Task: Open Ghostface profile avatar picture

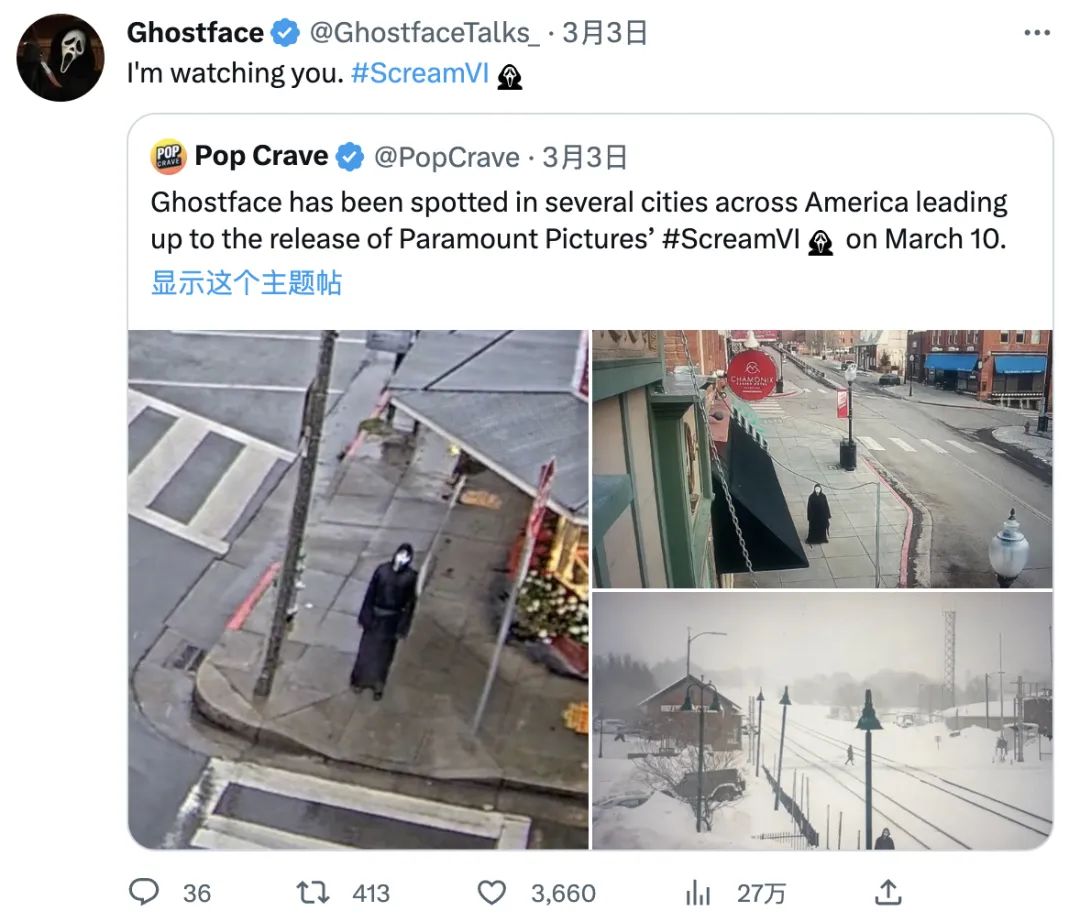Action: 61,58
